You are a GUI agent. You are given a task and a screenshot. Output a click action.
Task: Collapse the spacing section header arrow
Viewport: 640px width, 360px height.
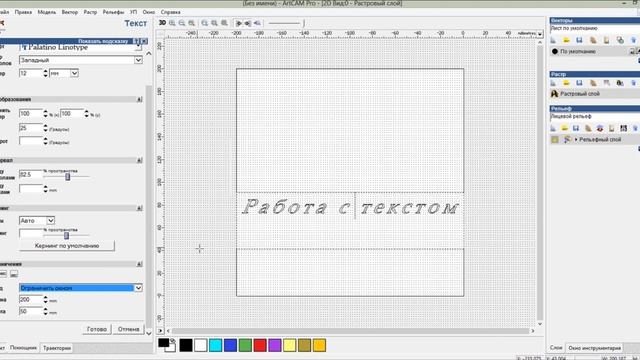(x=139, y=160)
